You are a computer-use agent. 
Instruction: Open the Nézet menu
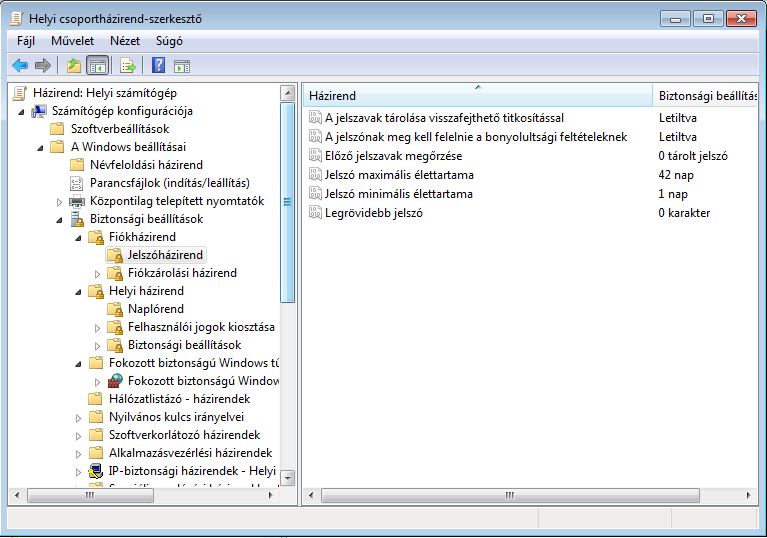(x=125, y=41)
